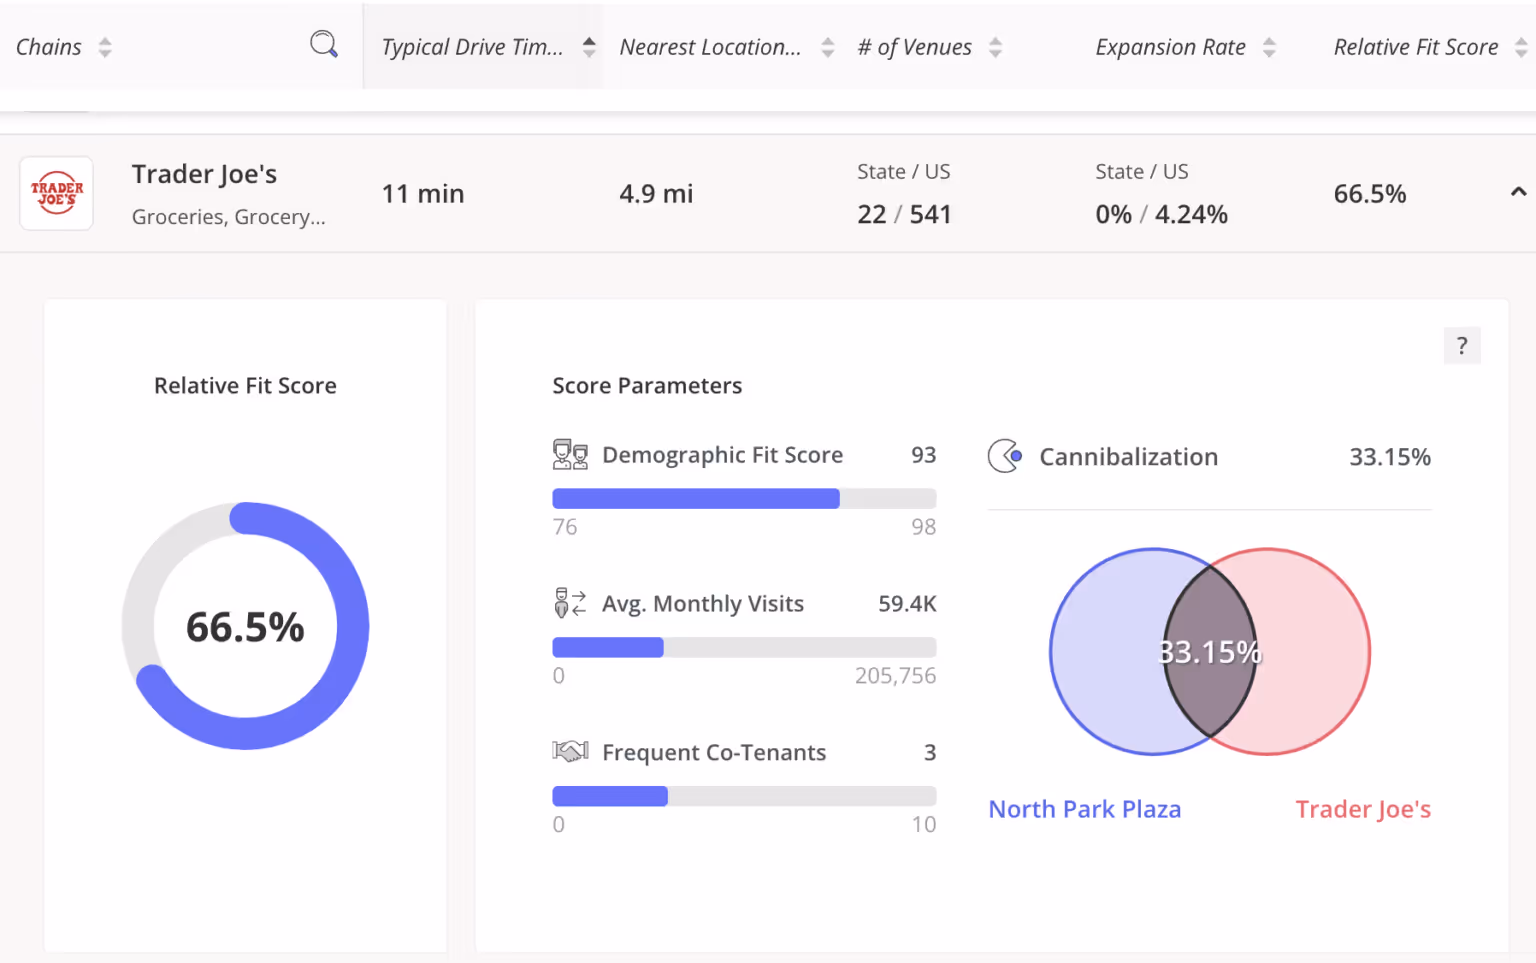Click the 'State / US' label above 22 / 541
The height and width of the screenshot is (963, 1536).
[x=904, y=172]
